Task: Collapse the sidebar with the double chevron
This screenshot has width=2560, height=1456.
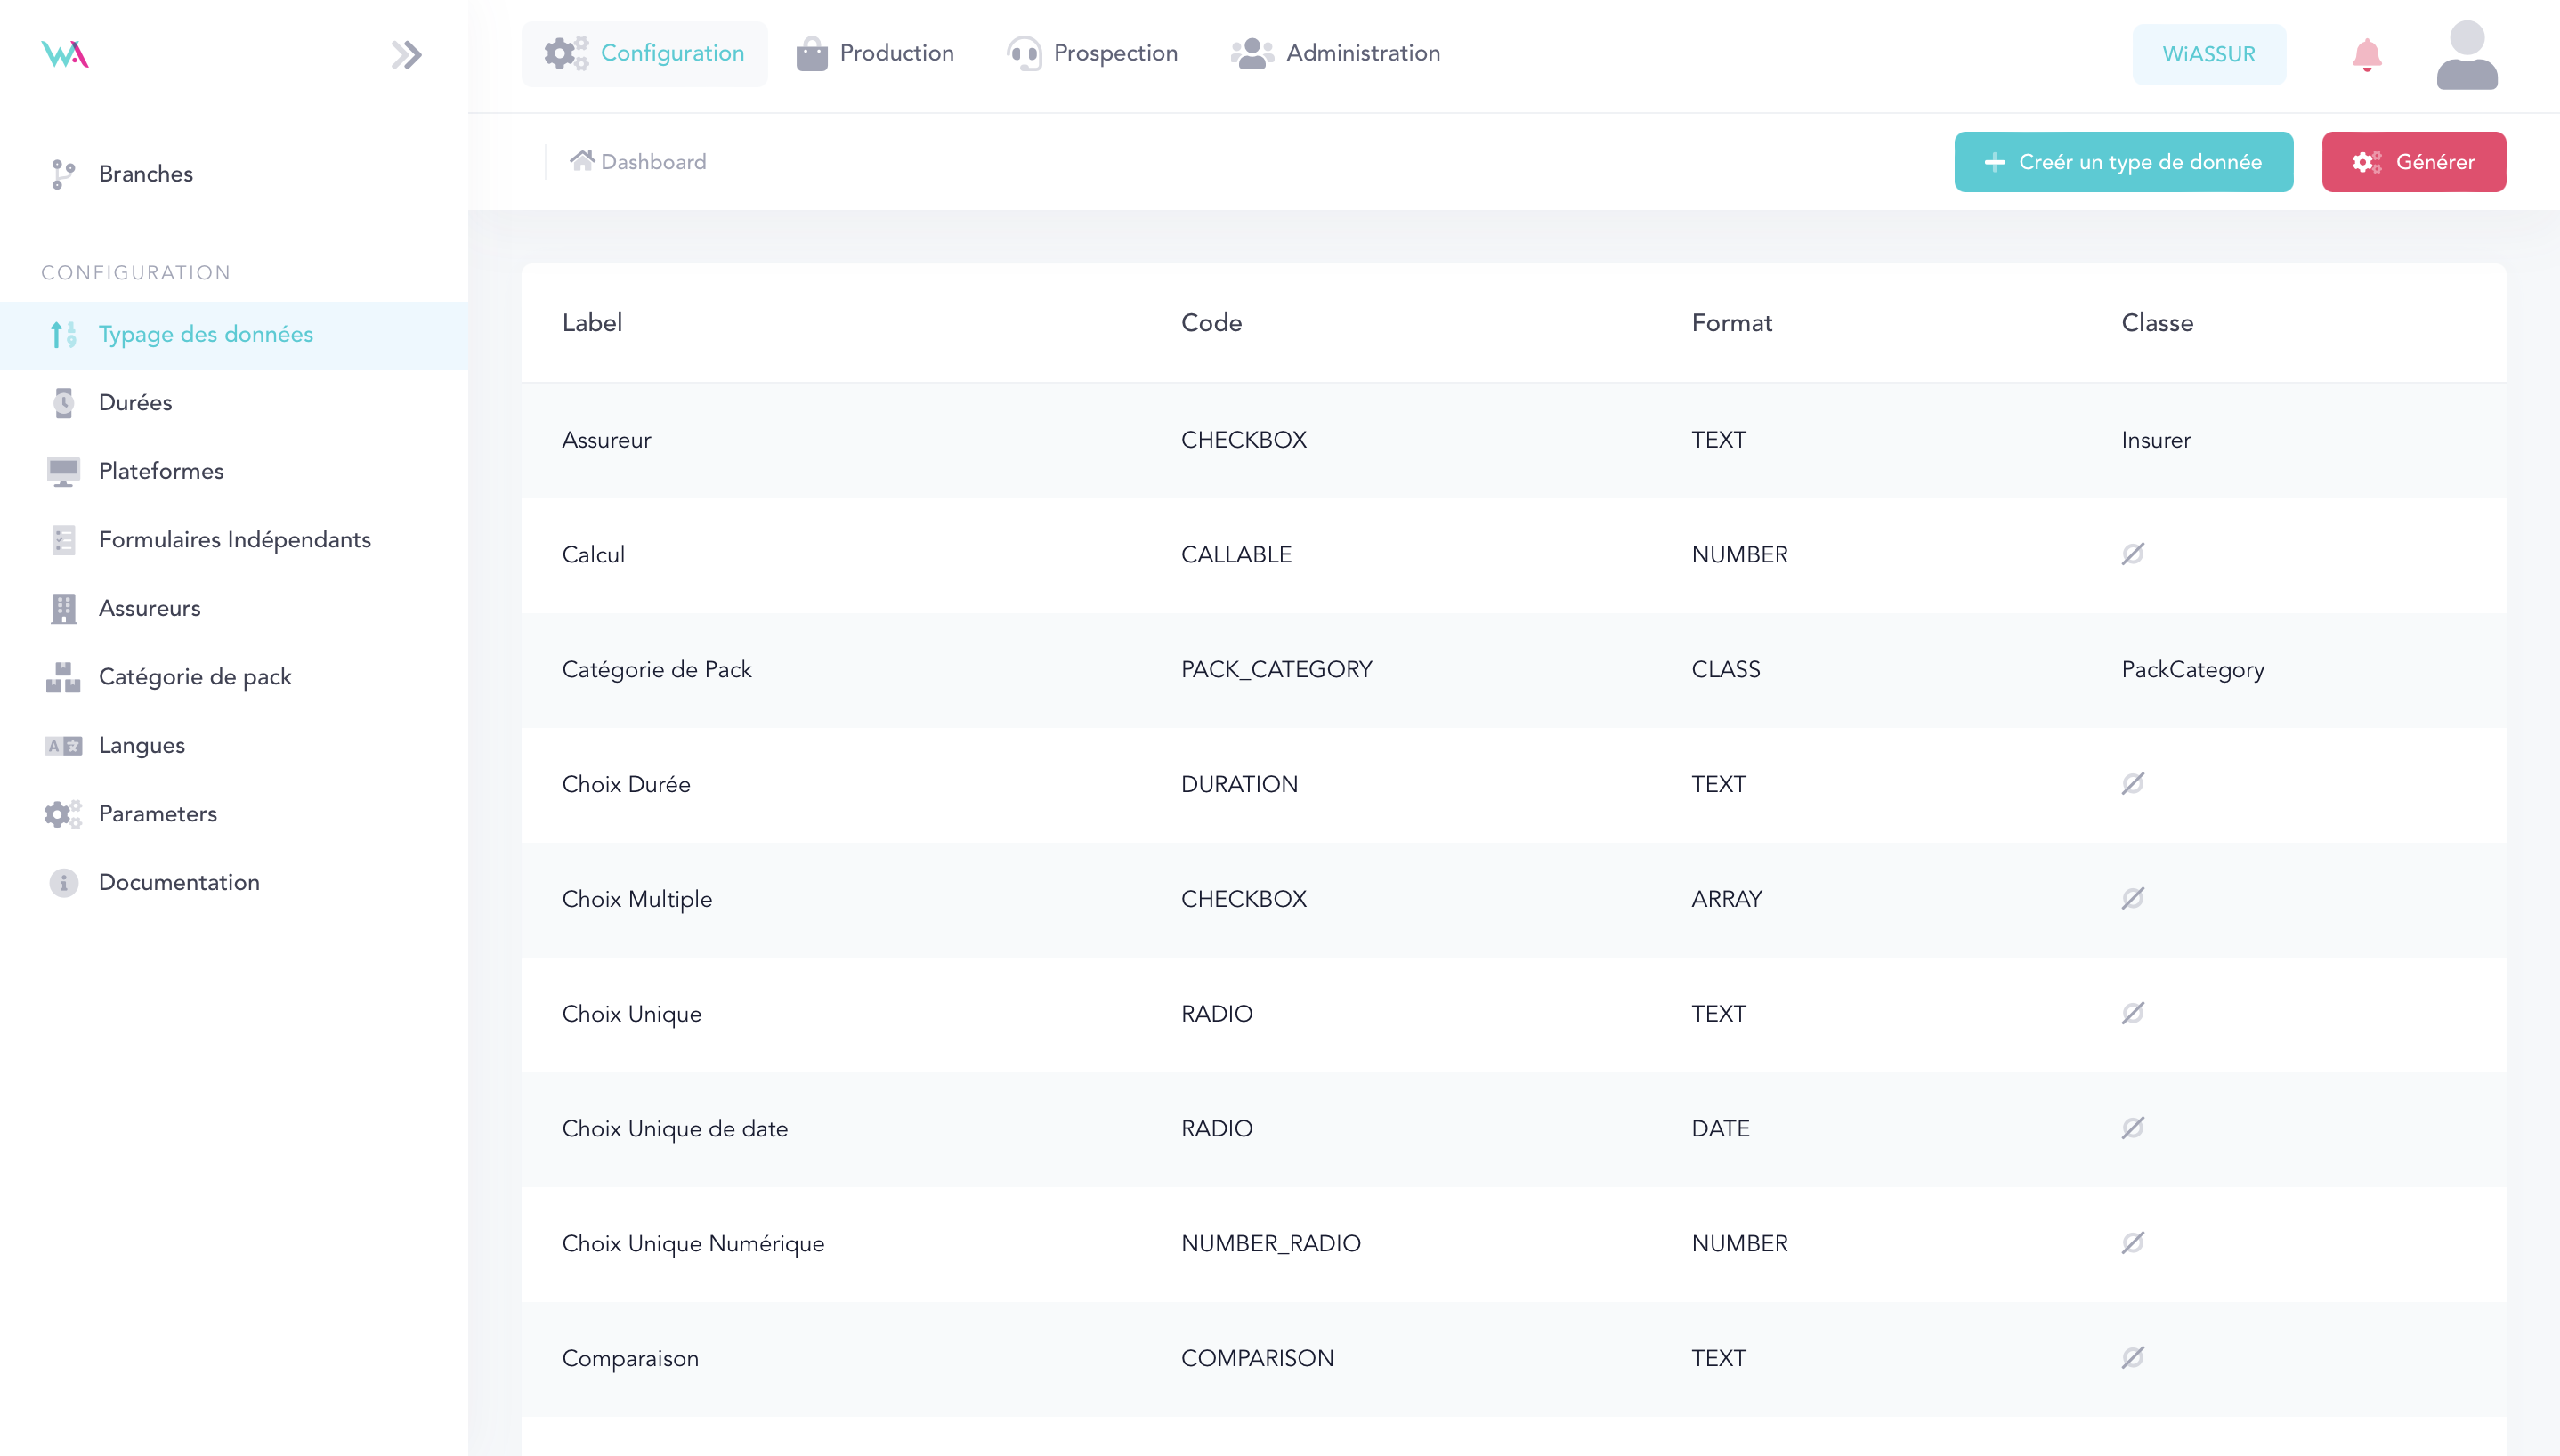Action: coord(406,54)
